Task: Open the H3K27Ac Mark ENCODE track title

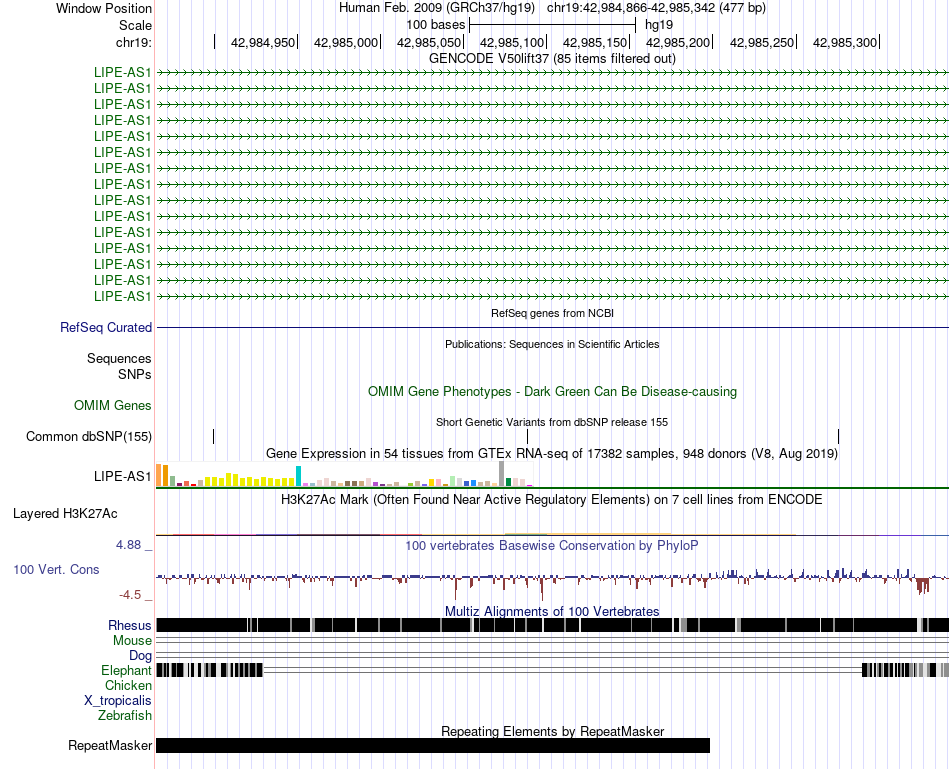Action: tap(552, 499)
